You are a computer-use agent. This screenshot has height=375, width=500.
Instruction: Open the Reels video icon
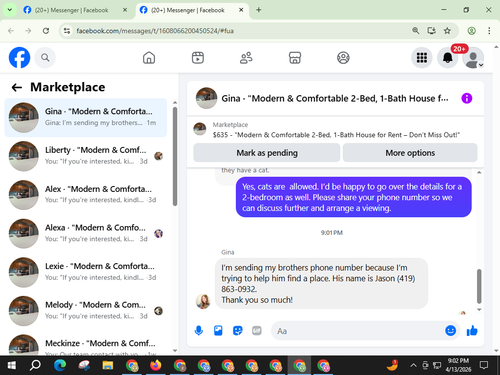tap(198, 58)
